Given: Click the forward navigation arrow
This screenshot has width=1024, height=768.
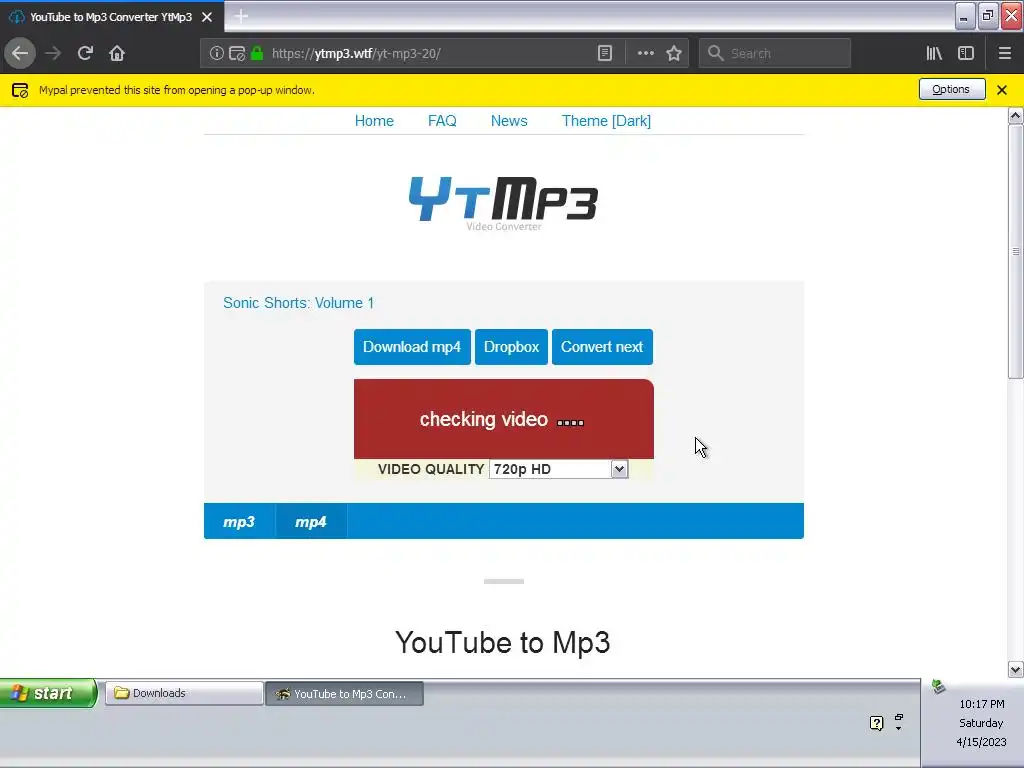Looking at the screenshot, I should click(53, 53).
